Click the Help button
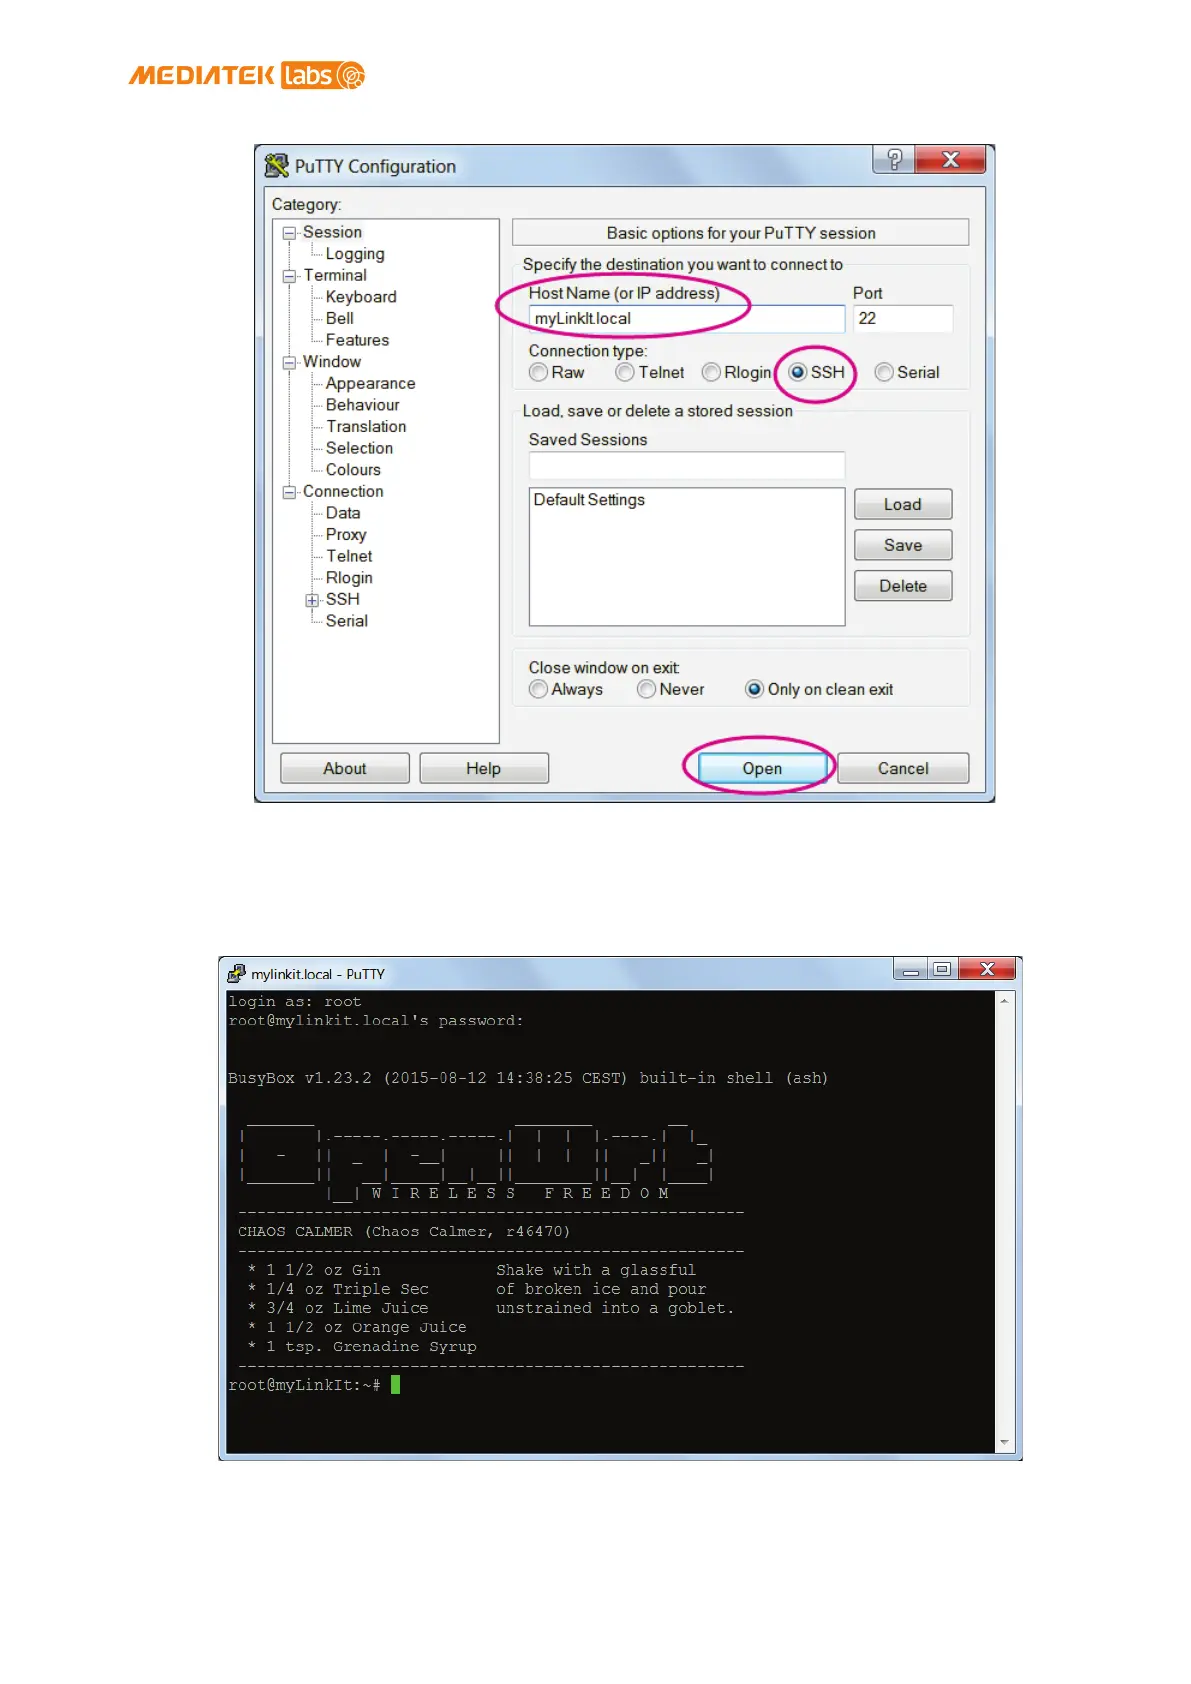1191x1684 pixels. coord(484,768)
